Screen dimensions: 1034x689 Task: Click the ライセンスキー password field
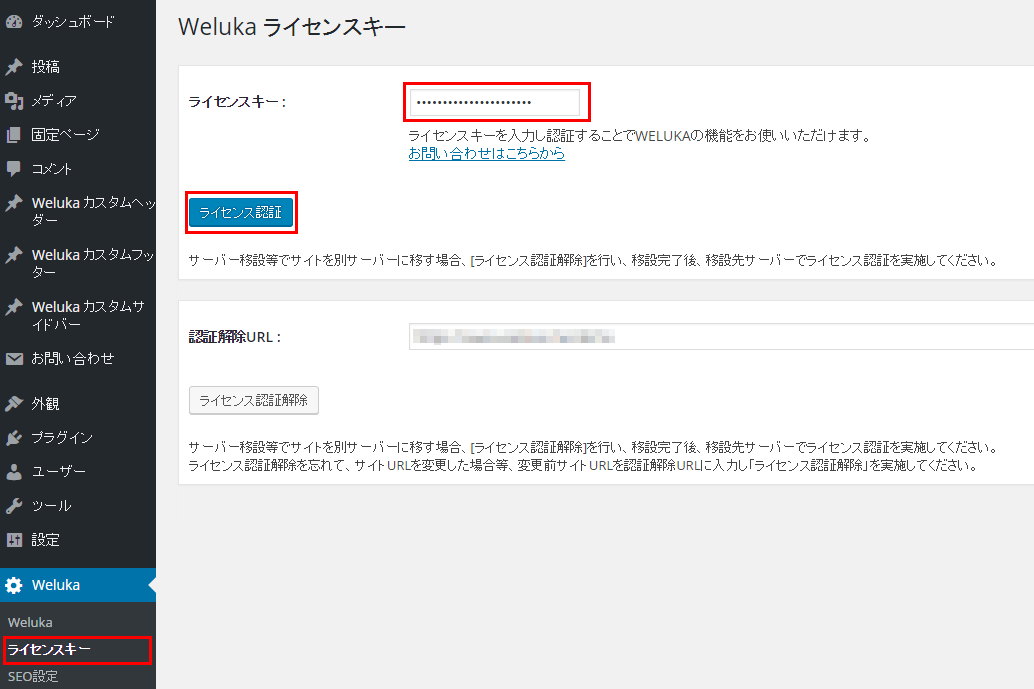click(495, 102)
